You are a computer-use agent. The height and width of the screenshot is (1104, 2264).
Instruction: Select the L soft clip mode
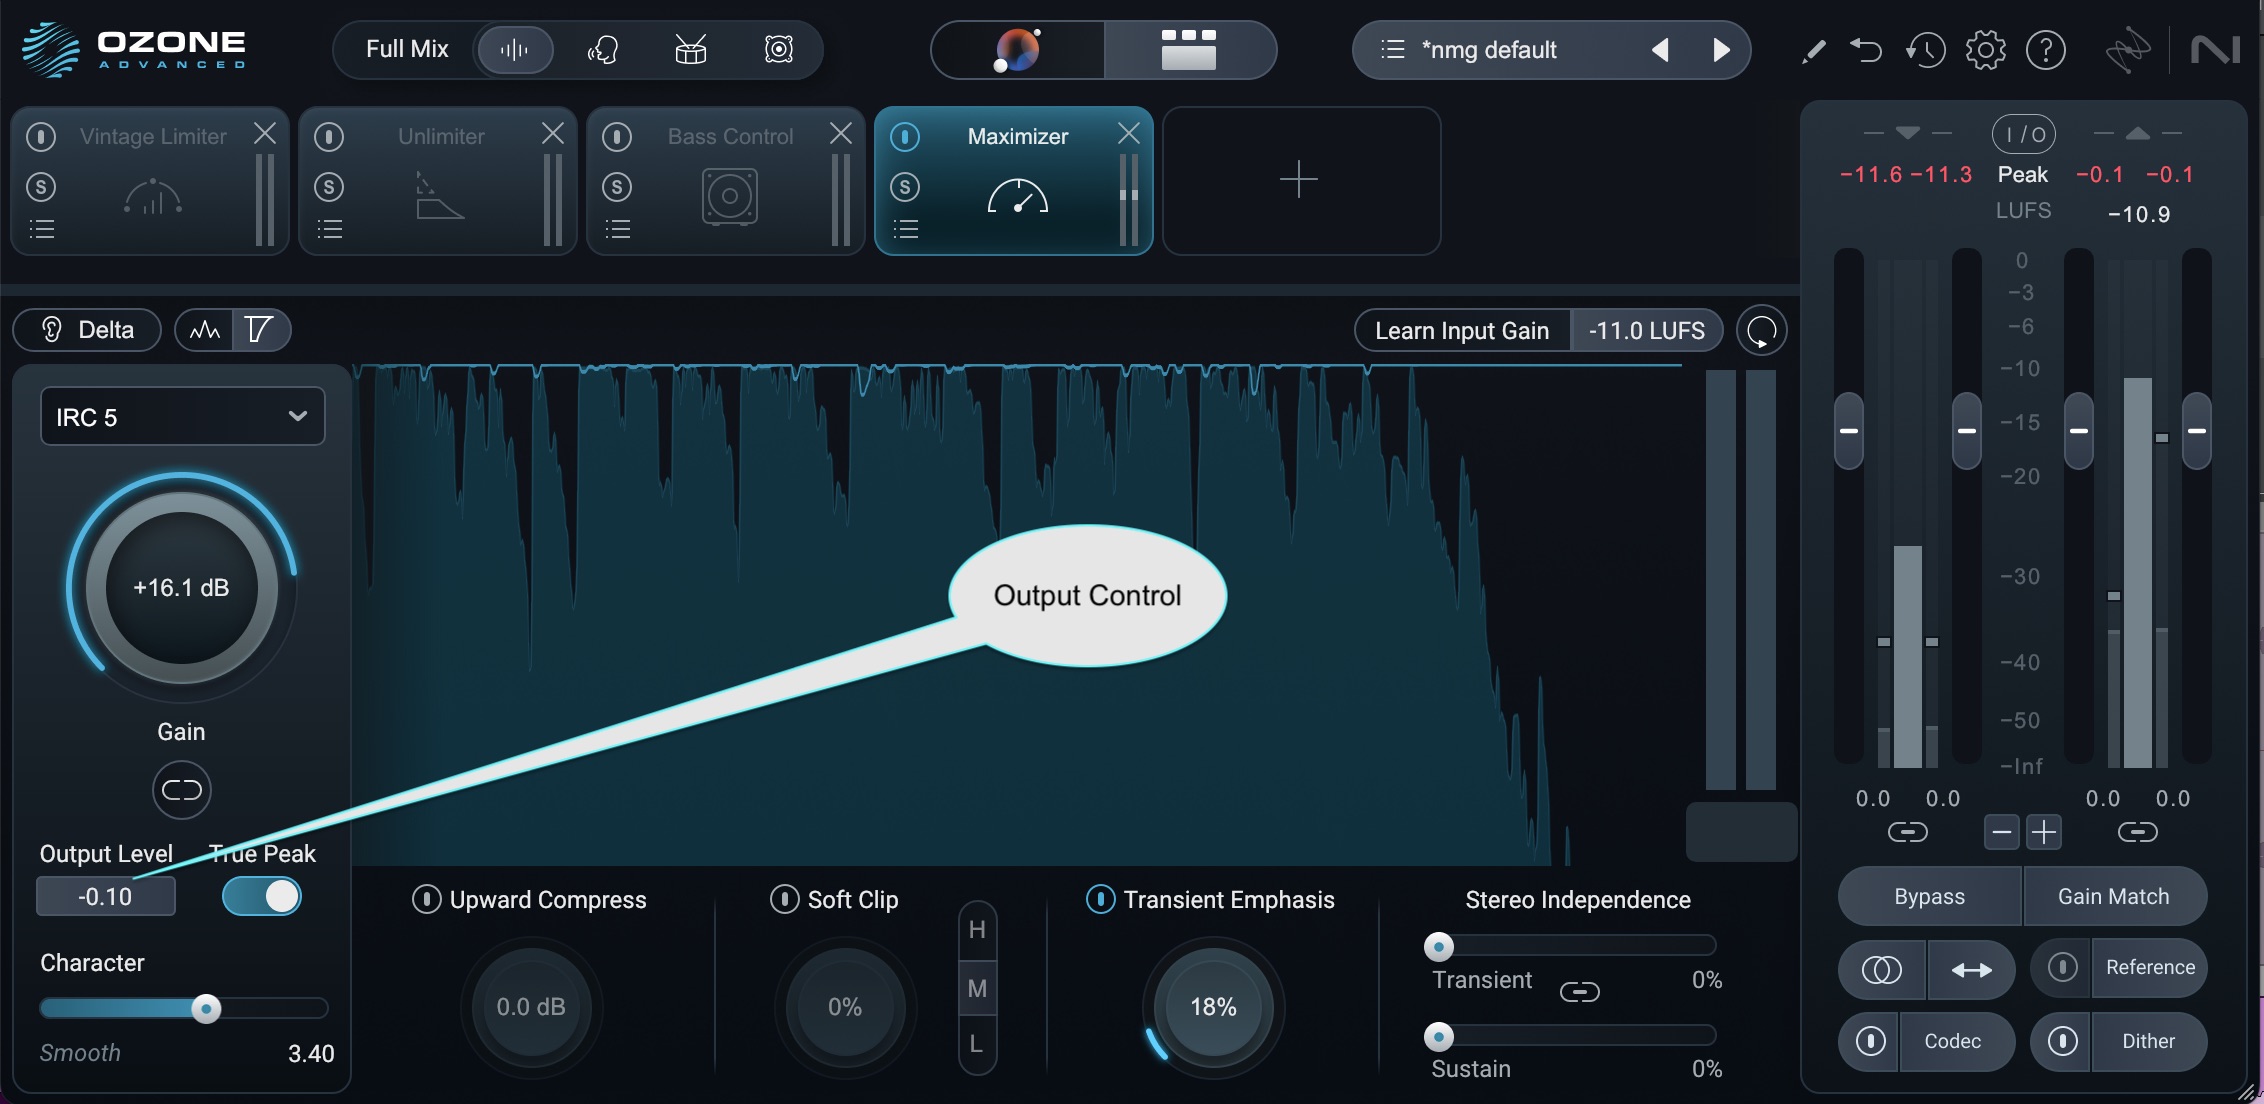[977, 1045]
